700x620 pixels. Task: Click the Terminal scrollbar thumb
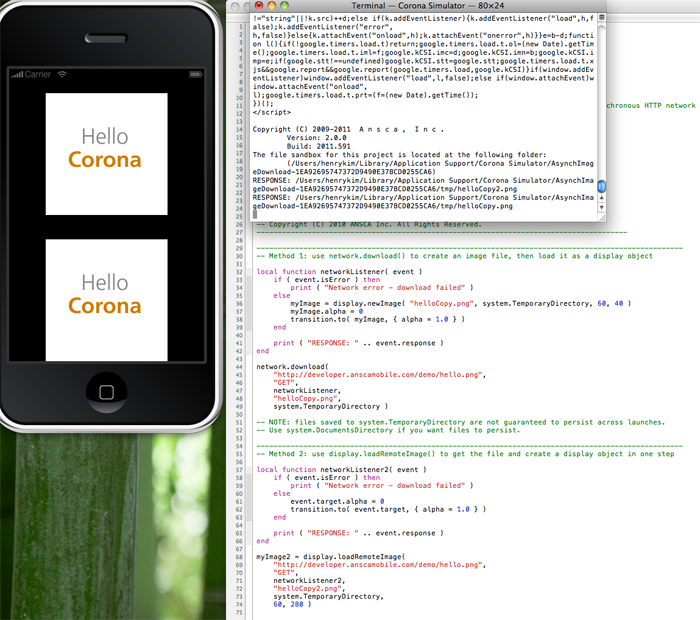click(601, 186)
